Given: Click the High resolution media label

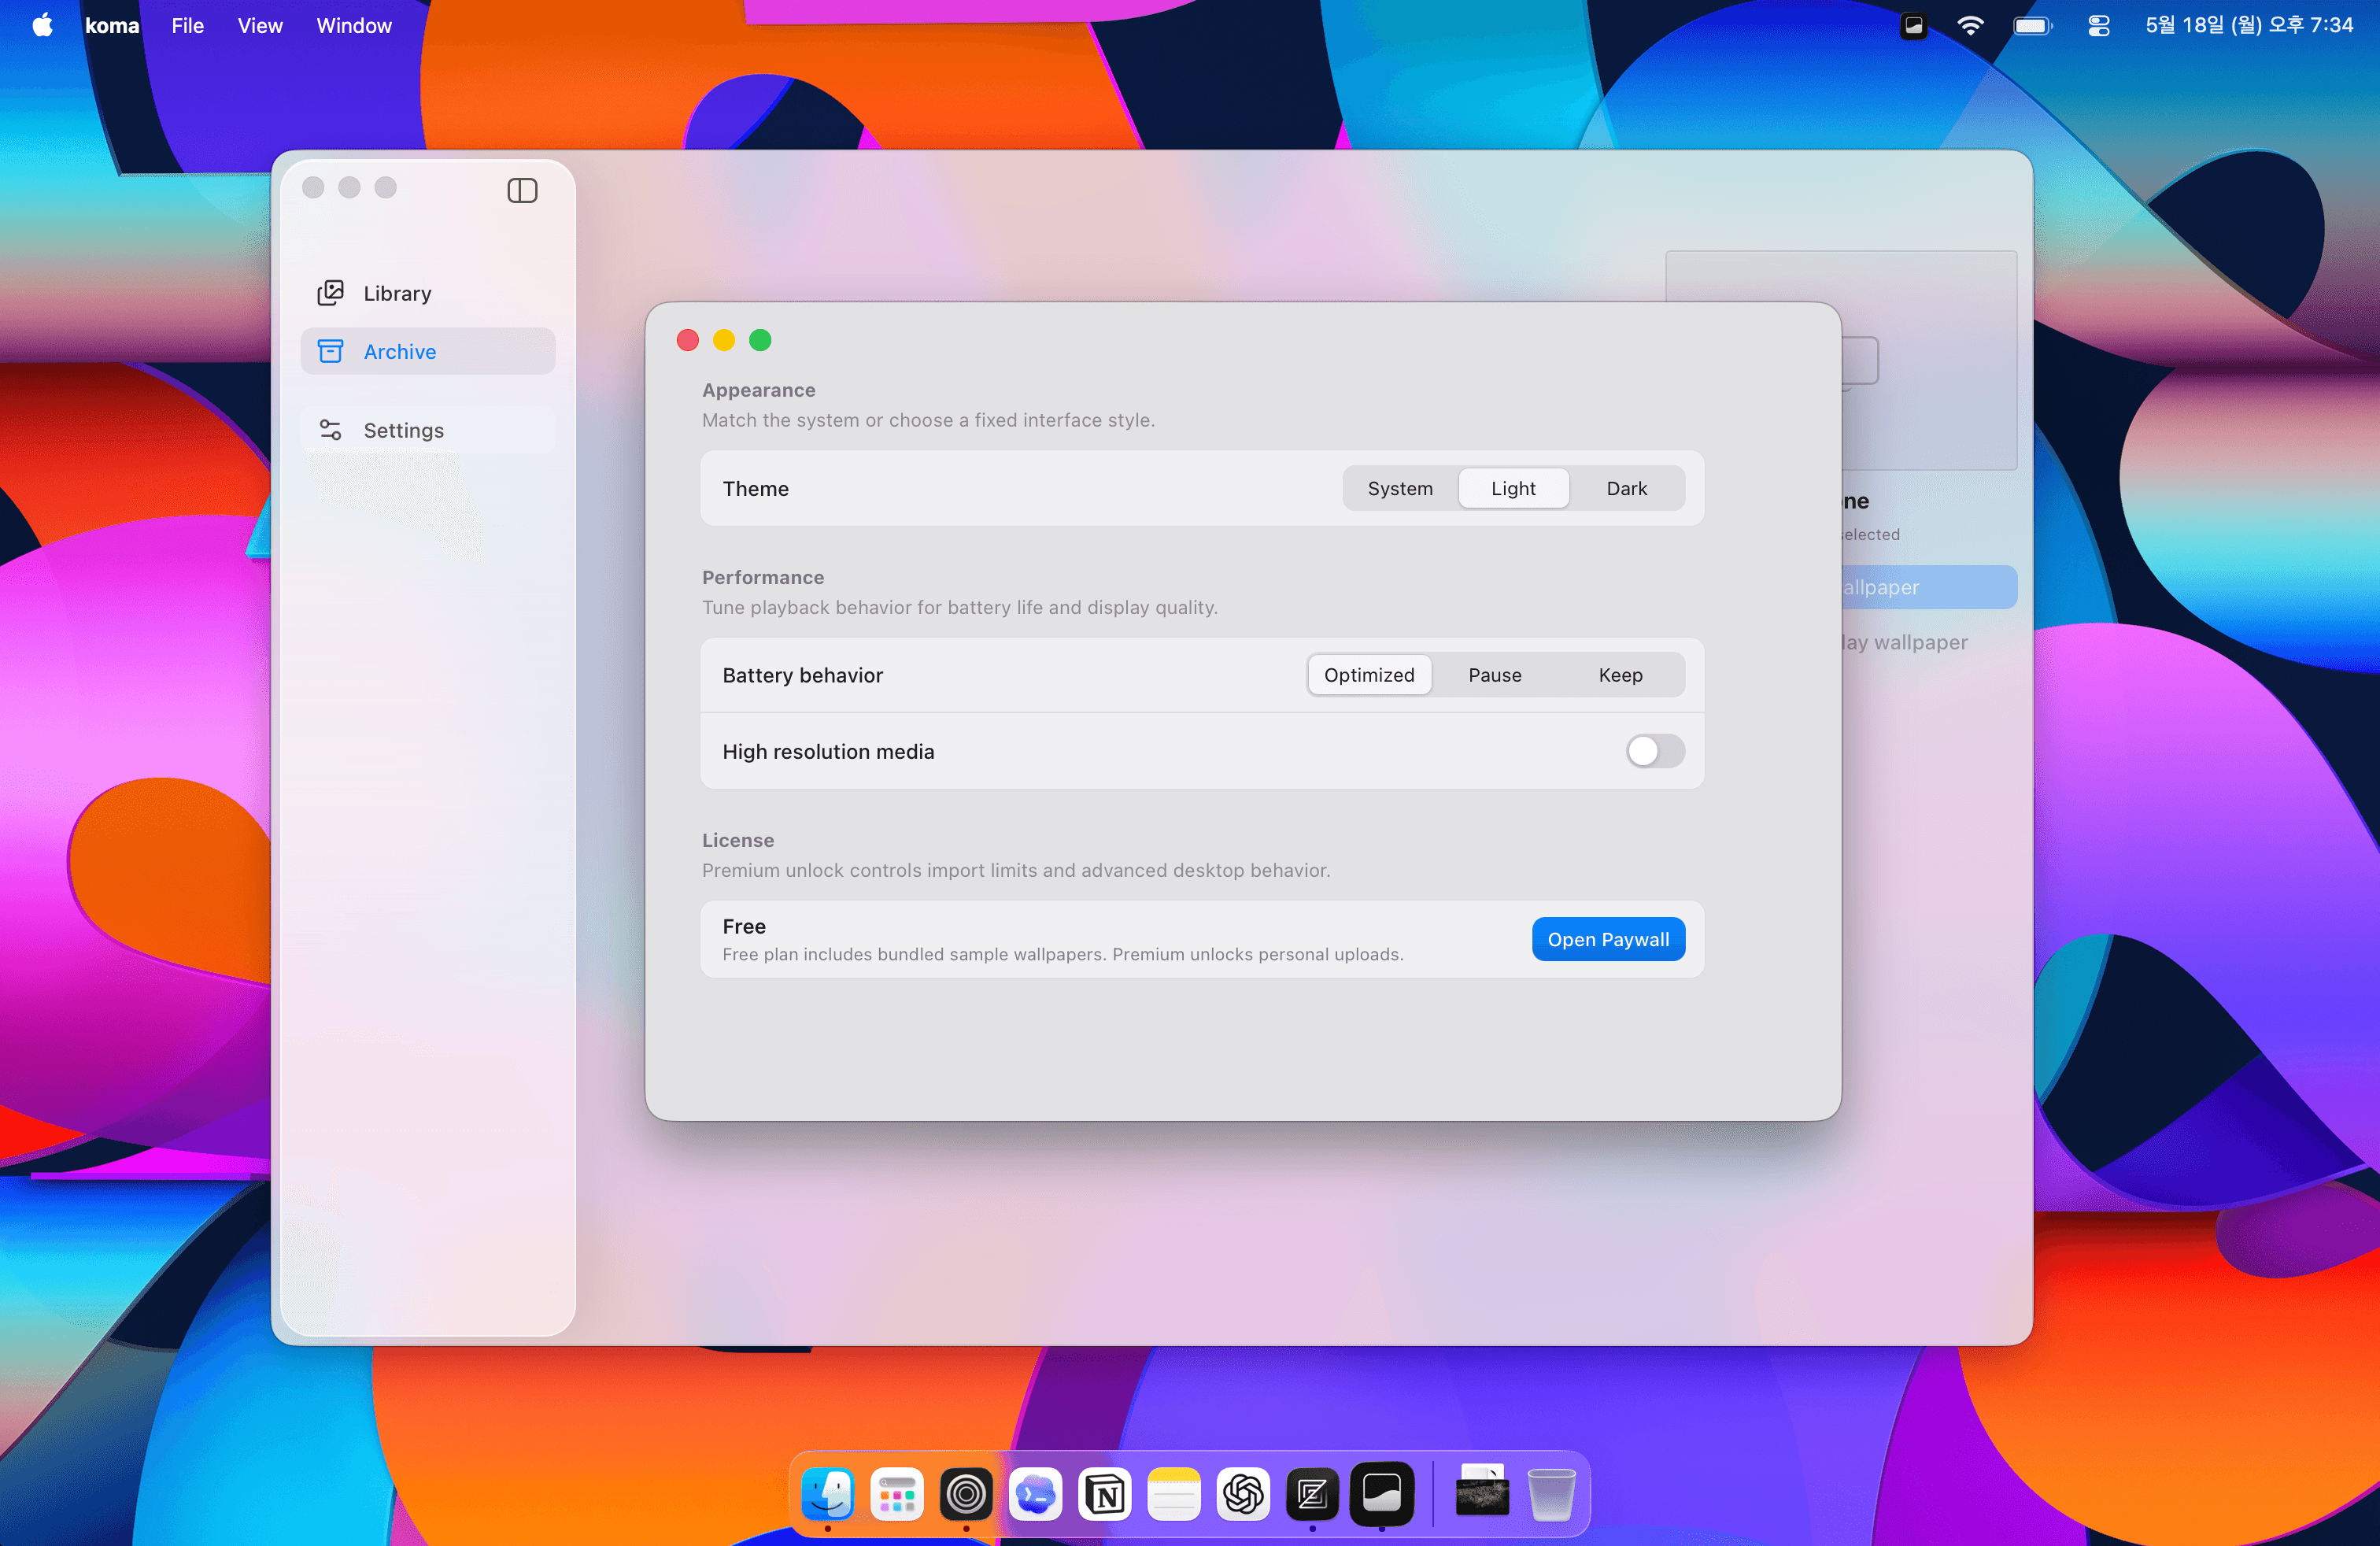Looking at the screenshot, I should coord(828,751).
